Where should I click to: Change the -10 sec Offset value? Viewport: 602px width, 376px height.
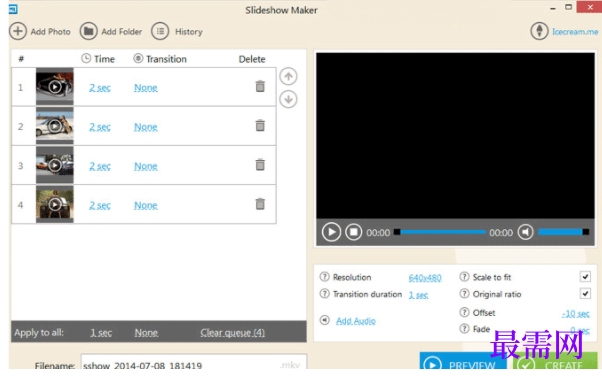pyautogui.click(x=576, y=314)
